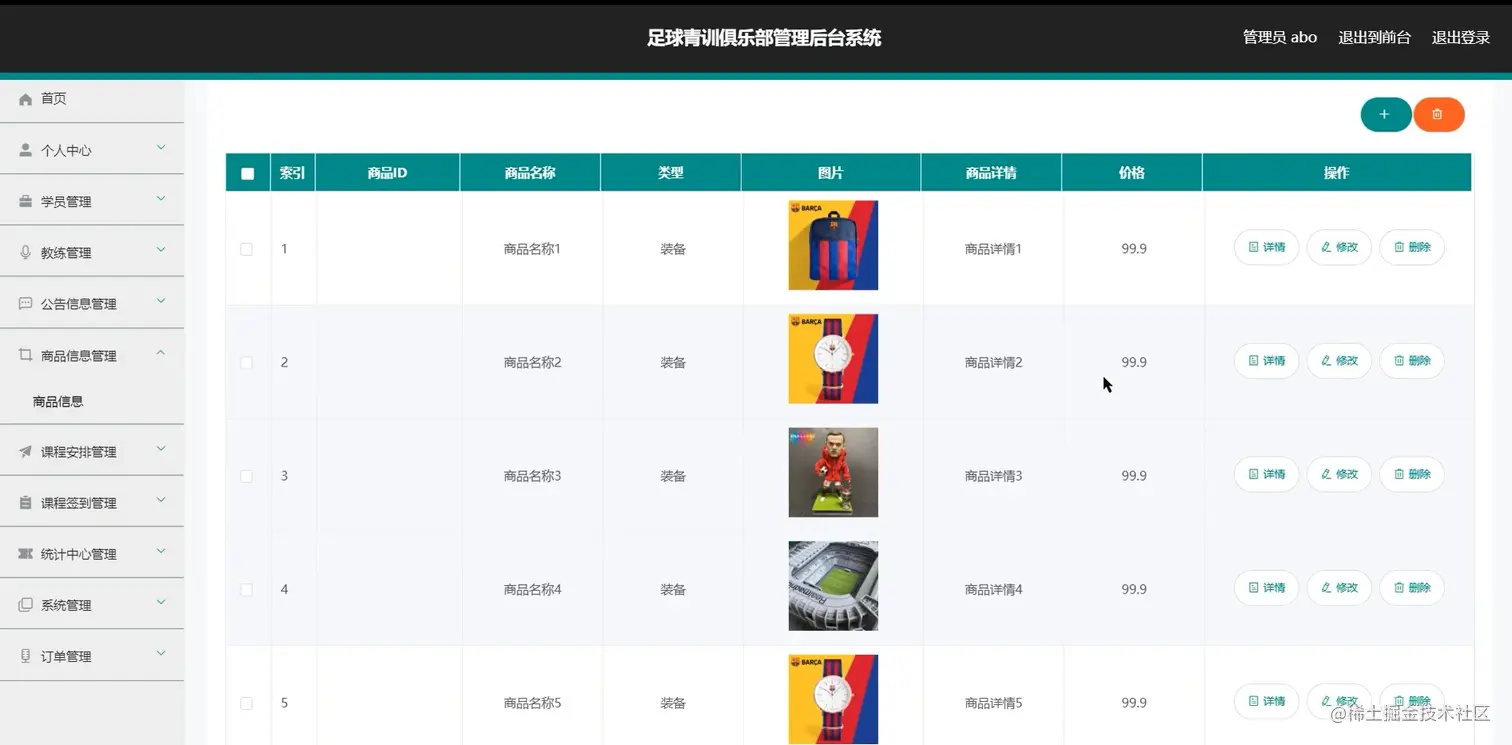
Task: Check the checkbox for row 2
Action: click(x=247, y=362)
